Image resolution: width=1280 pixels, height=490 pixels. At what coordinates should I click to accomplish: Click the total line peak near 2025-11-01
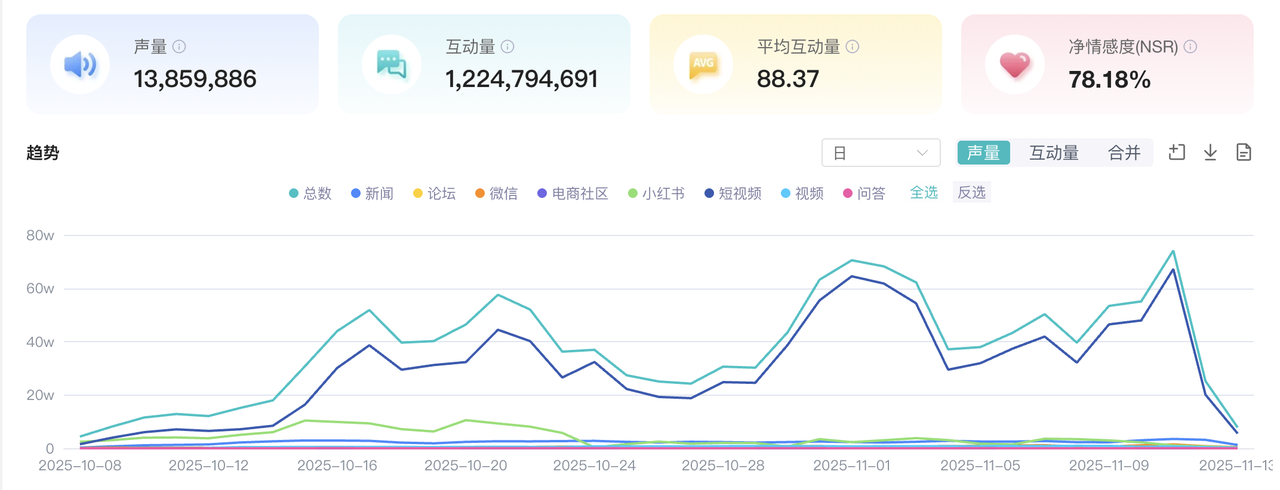click(852, 260)
